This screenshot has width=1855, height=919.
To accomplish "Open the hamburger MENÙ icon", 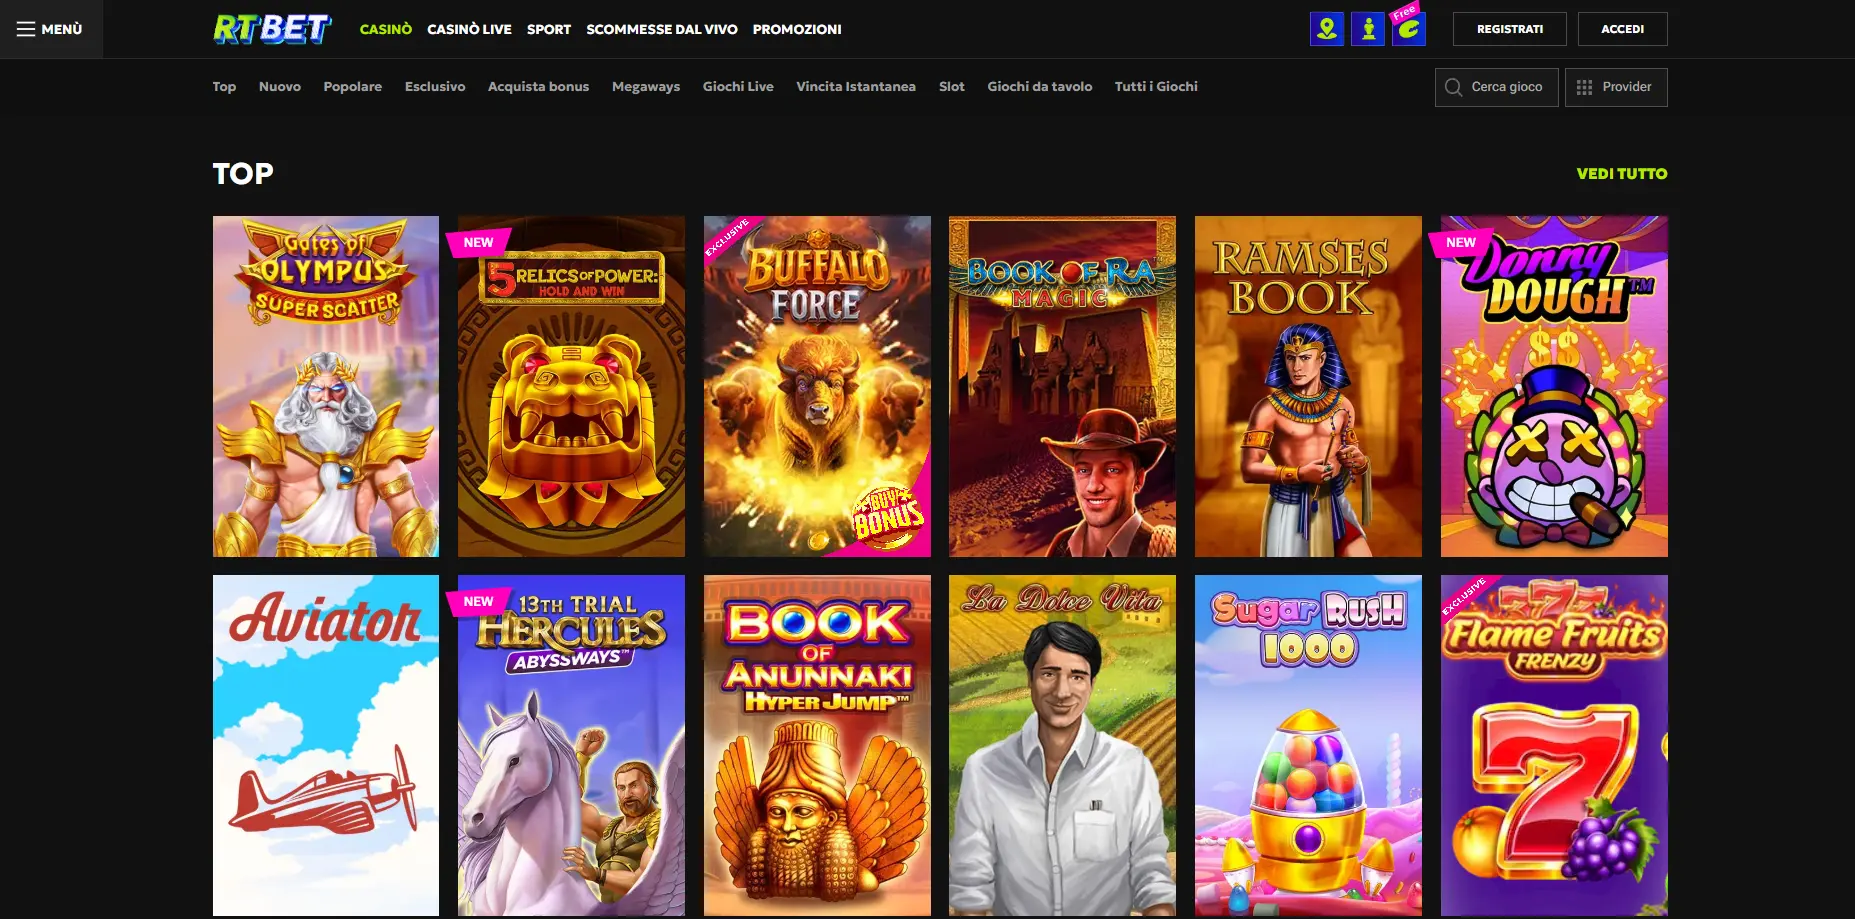I will [x=26, y=29].
